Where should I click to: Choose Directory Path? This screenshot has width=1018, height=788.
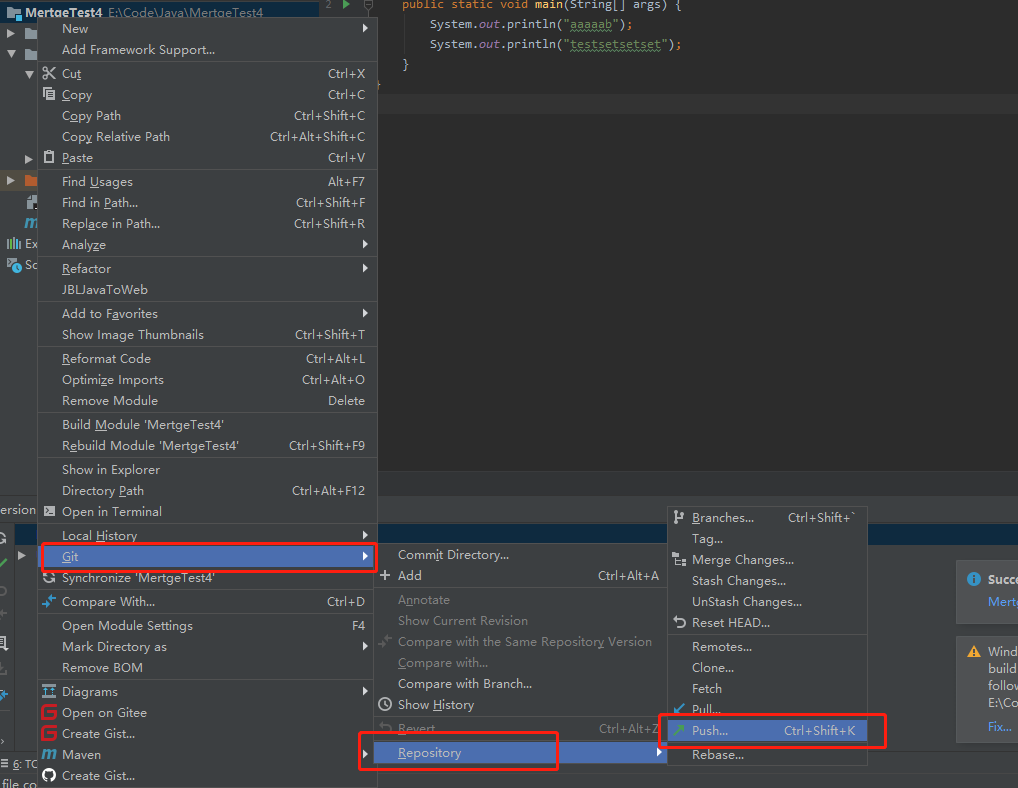tap(208, 491)
